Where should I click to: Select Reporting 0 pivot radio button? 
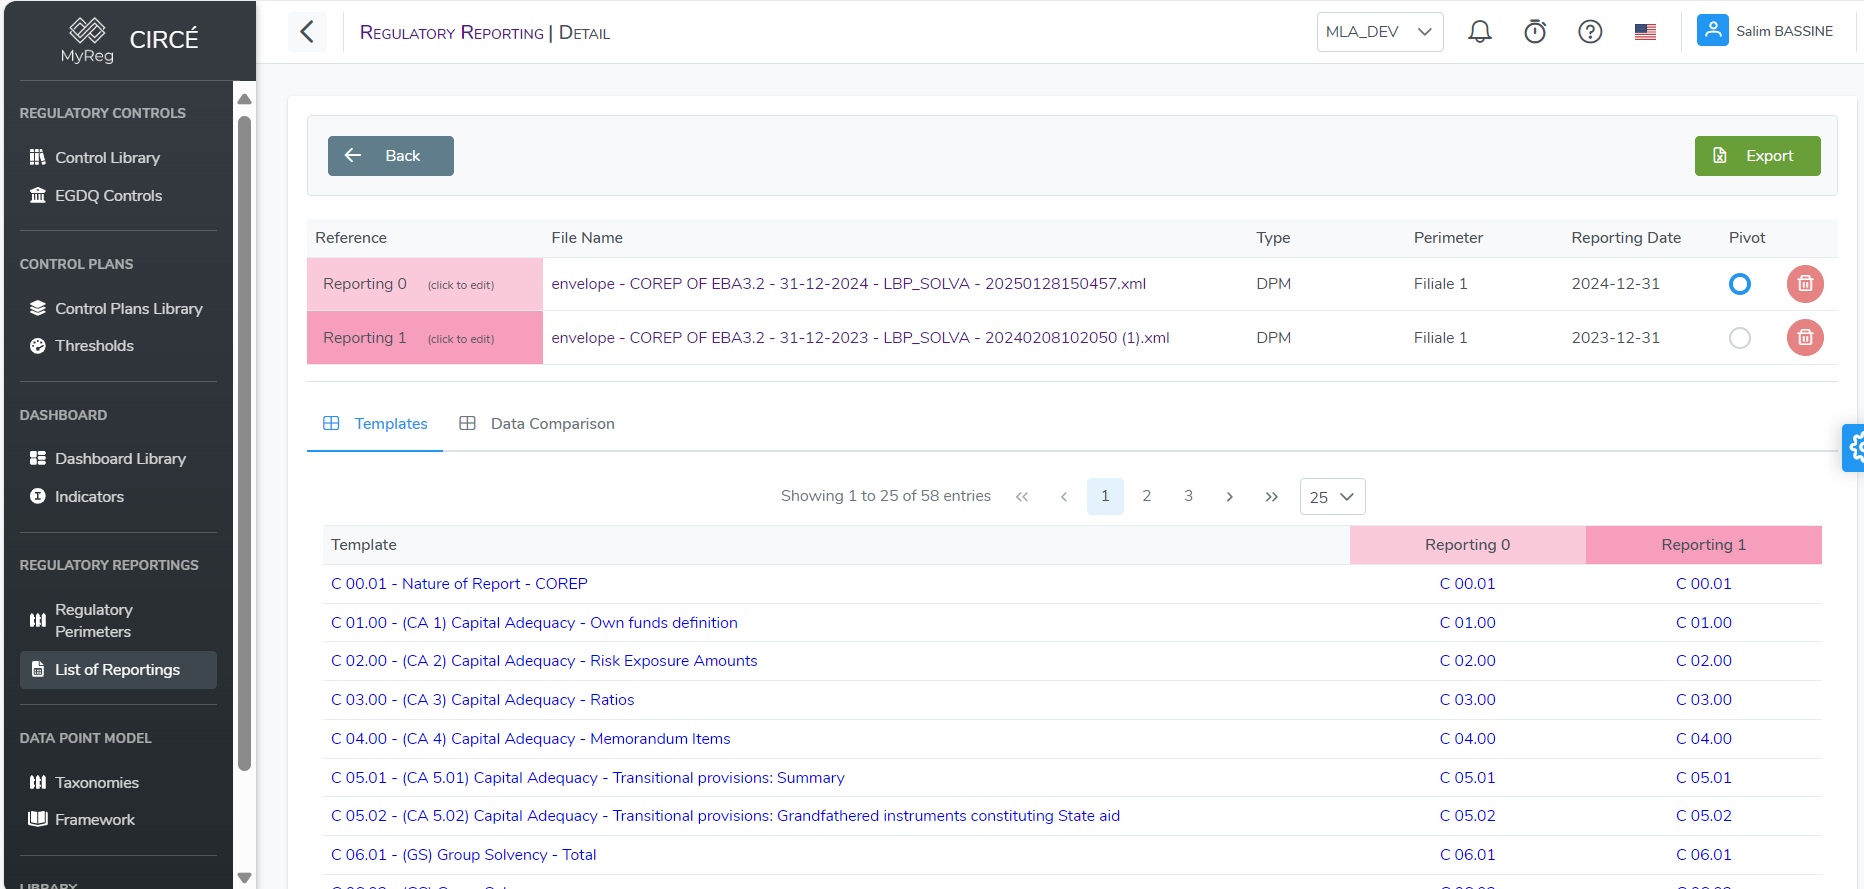pyautogui.click(x=1740, y=284)
